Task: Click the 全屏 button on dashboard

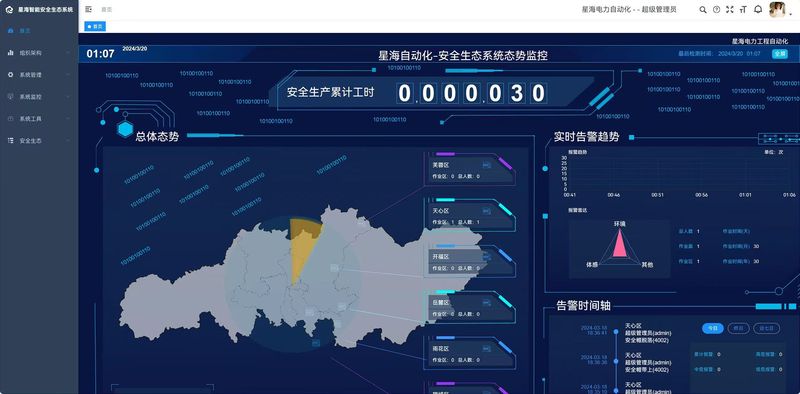Action: coord(779,54)
